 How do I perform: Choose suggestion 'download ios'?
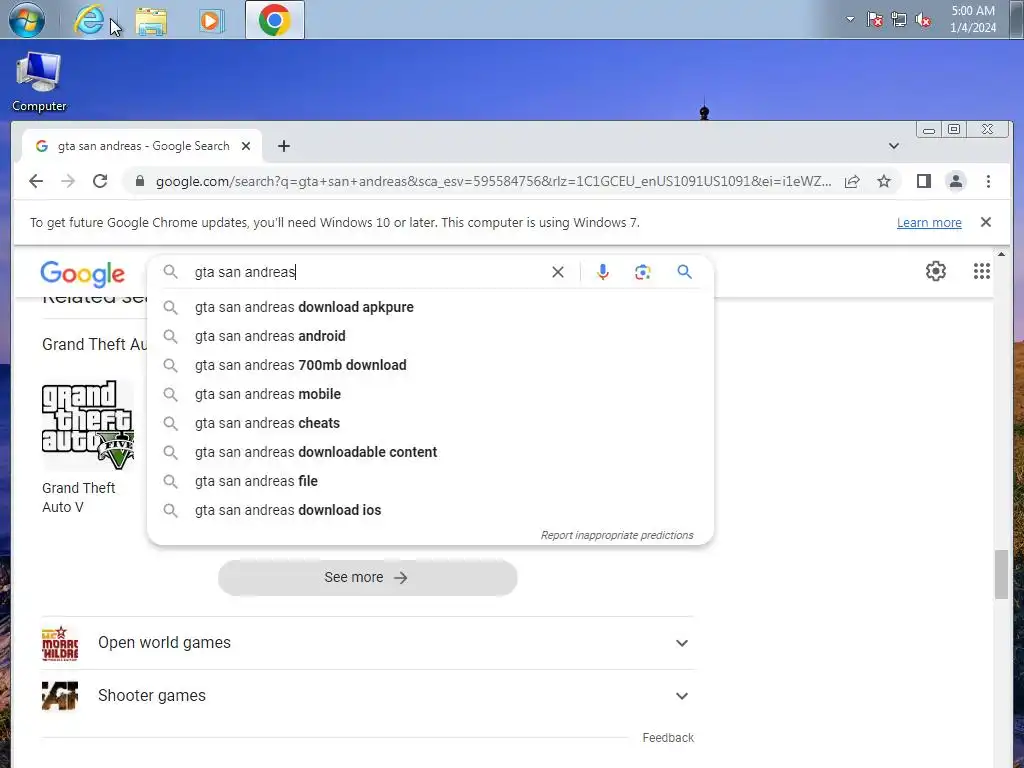tap(430, 510)
